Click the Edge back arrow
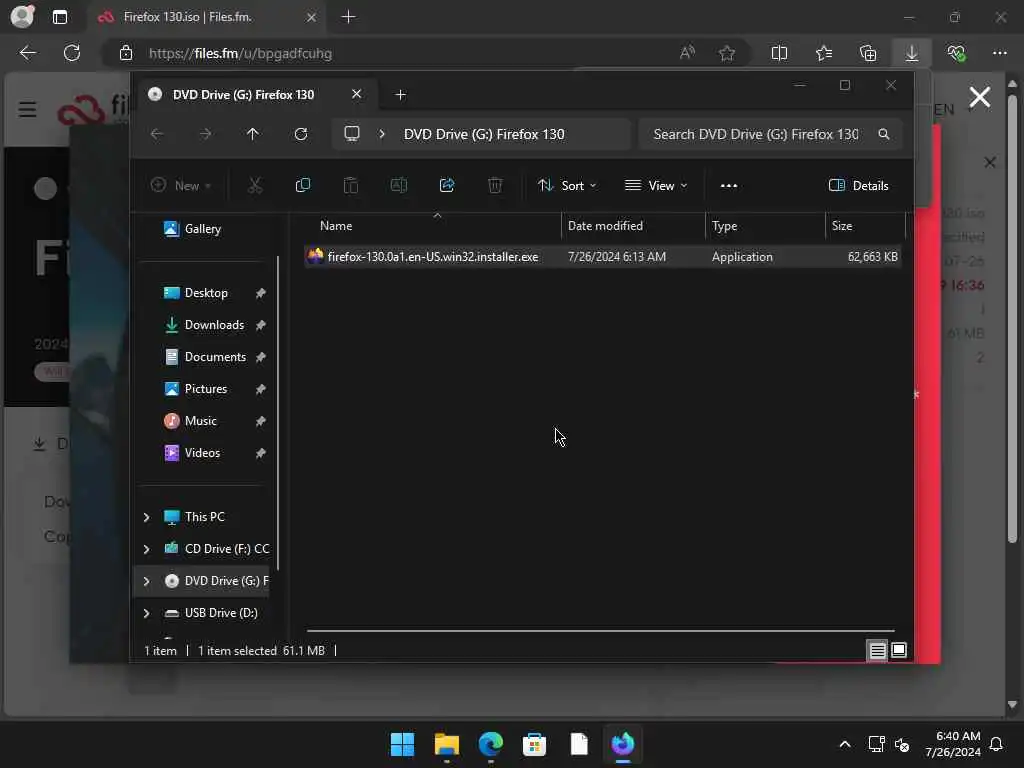The height and width of the screenshot is (768, 1024). pos(27,53)
